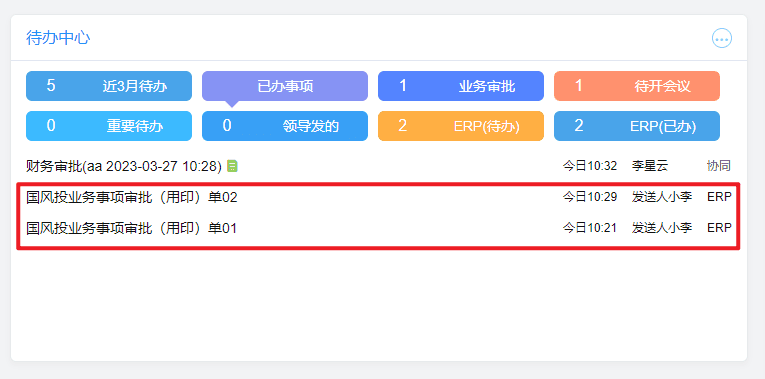Open 财务审批(aa 2023-03-27 10:28) item

(124, 166)
